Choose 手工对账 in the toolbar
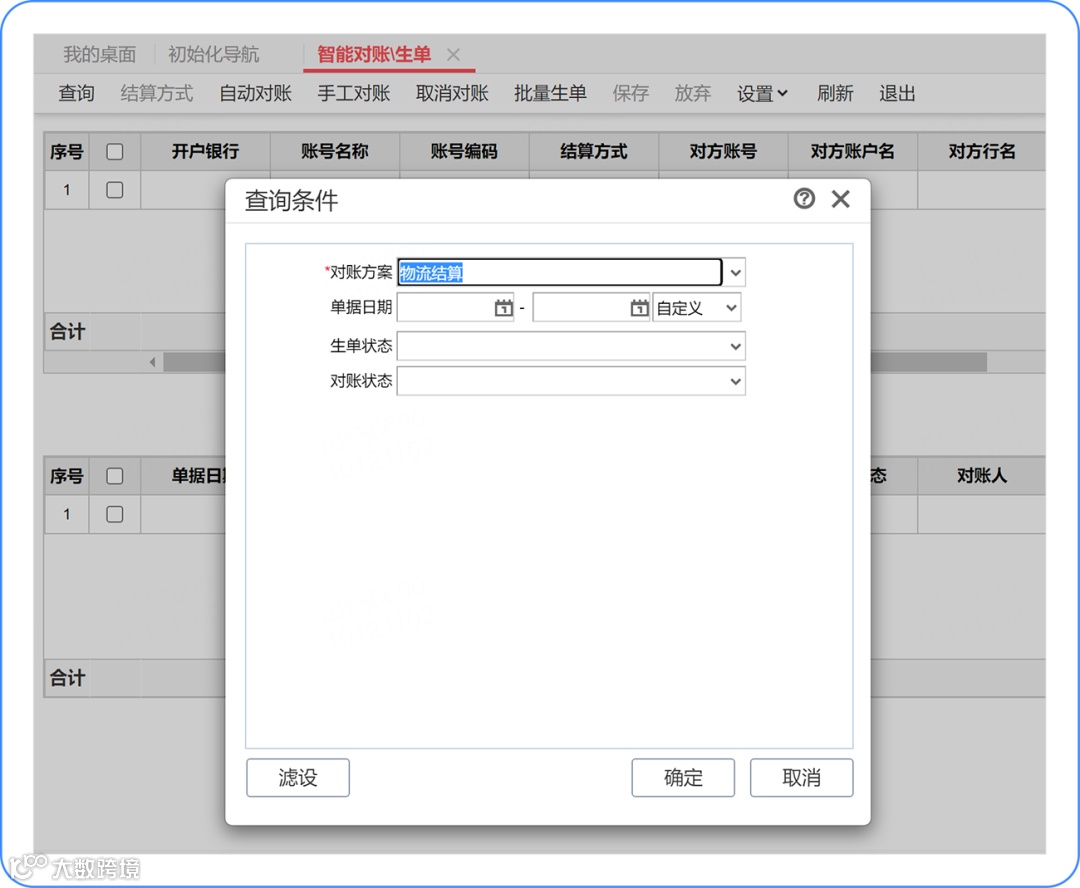 pyautogui.click(x=354, y=94)
